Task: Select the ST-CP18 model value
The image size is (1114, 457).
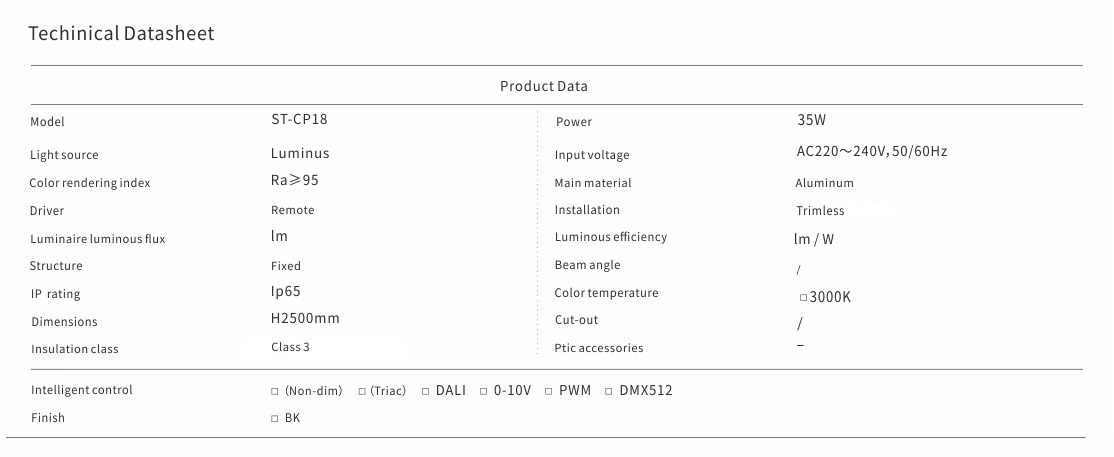Action: 299,119
